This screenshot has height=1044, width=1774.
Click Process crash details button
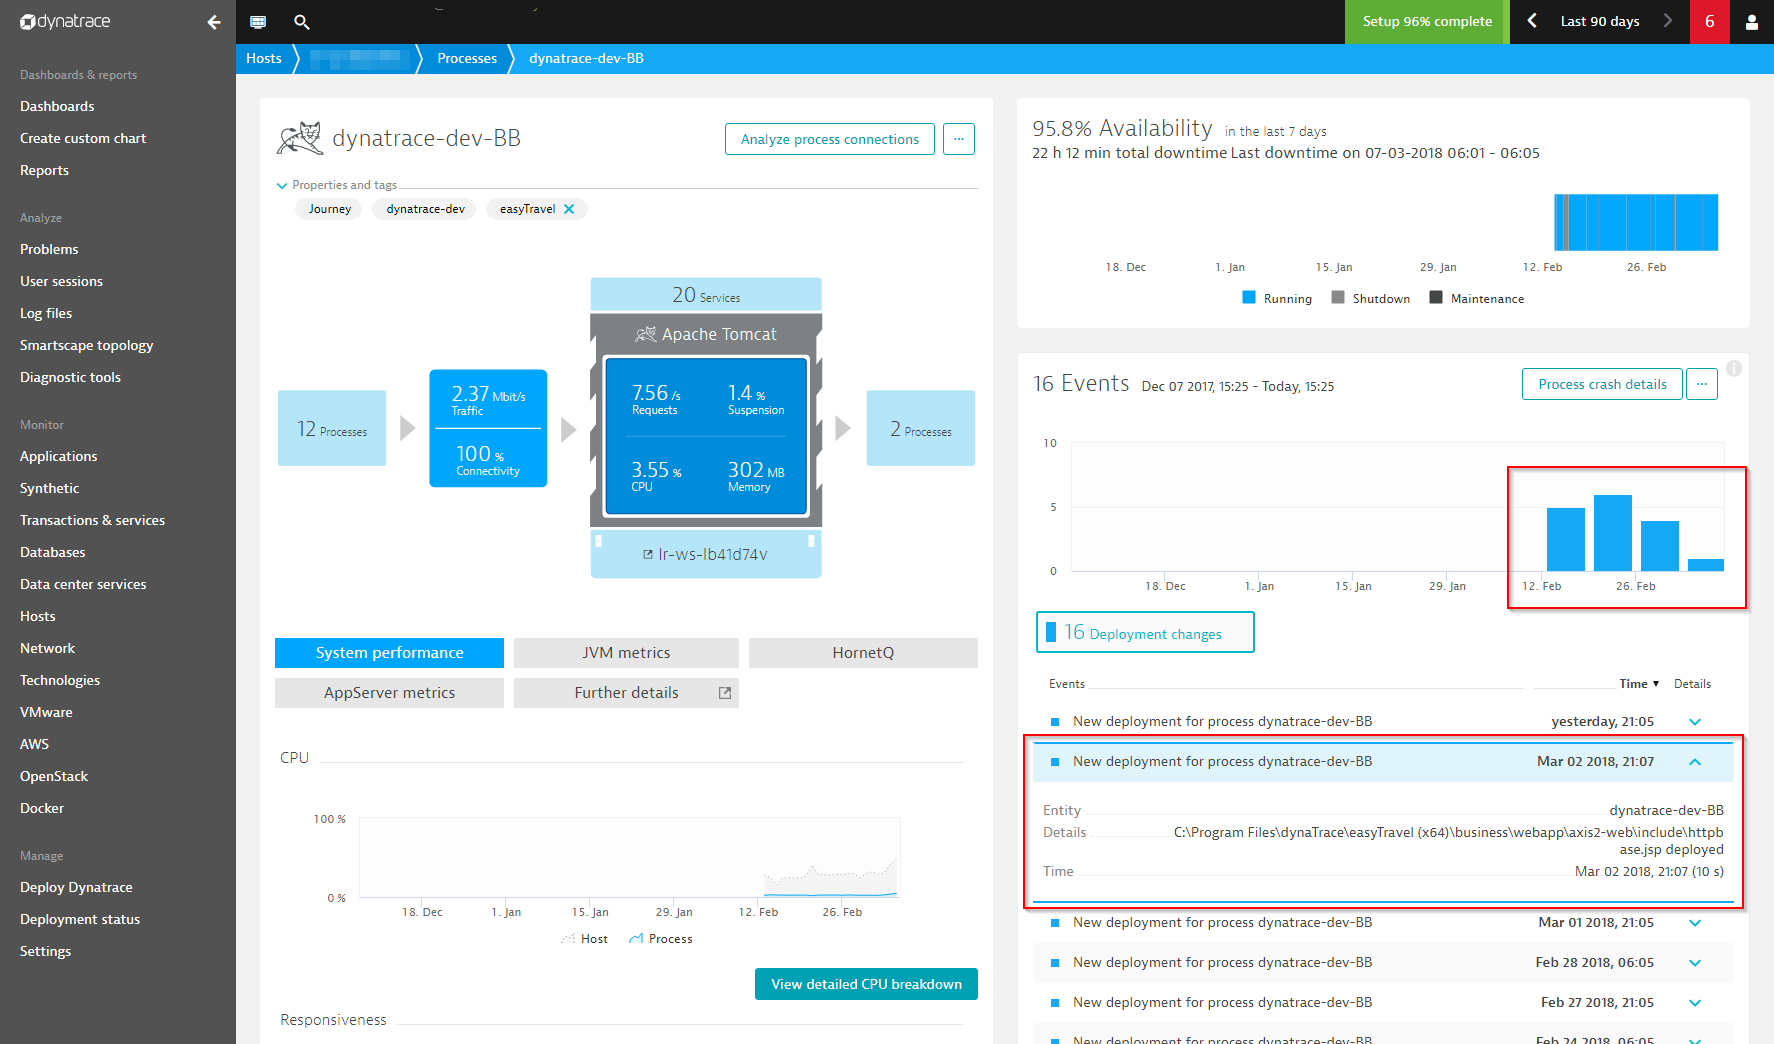(x=1602, y=384)
